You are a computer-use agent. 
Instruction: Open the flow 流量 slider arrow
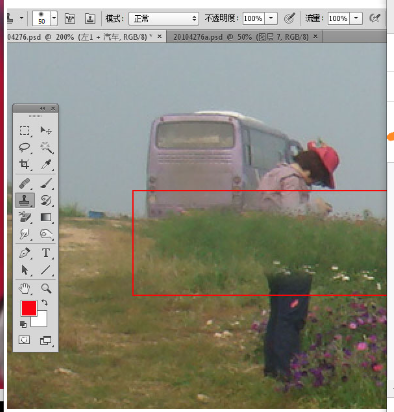tap(356, 18)
